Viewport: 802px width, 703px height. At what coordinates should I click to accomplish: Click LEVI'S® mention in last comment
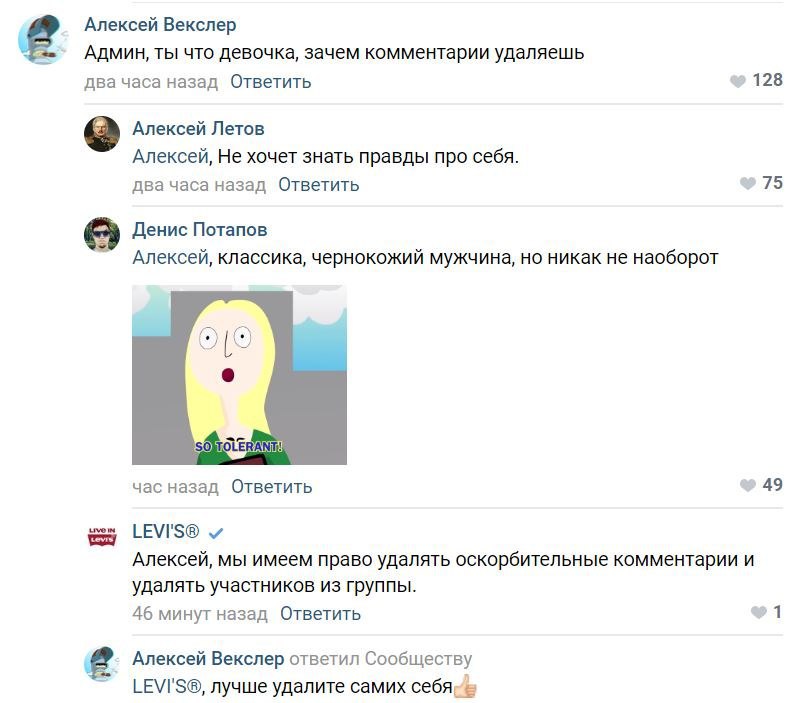click(x=167, y=686)
